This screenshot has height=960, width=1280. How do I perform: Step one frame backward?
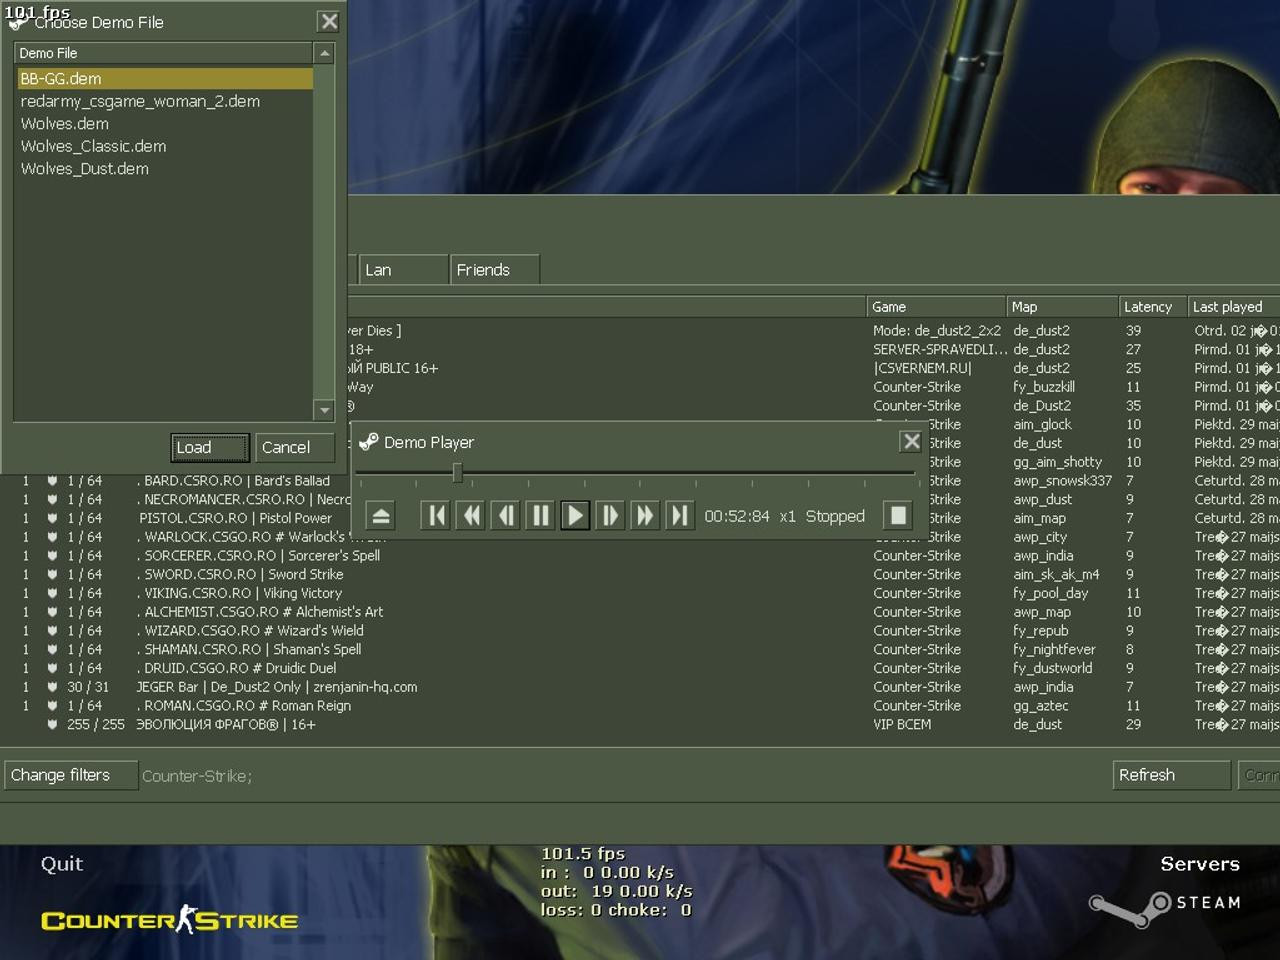[506, 516]
